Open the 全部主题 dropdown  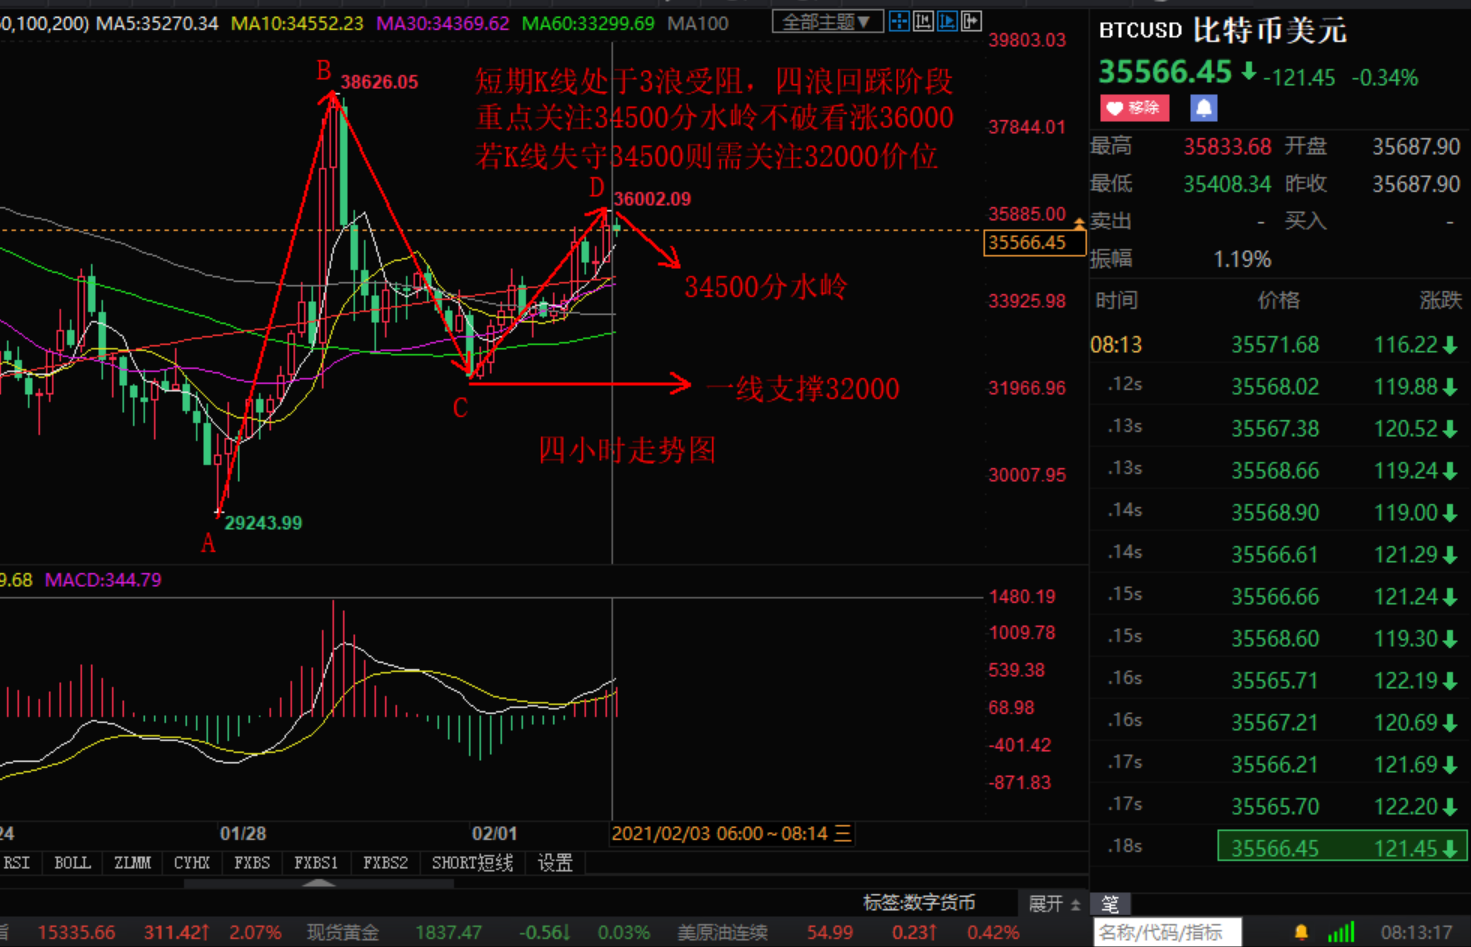[x=826, y=21]
